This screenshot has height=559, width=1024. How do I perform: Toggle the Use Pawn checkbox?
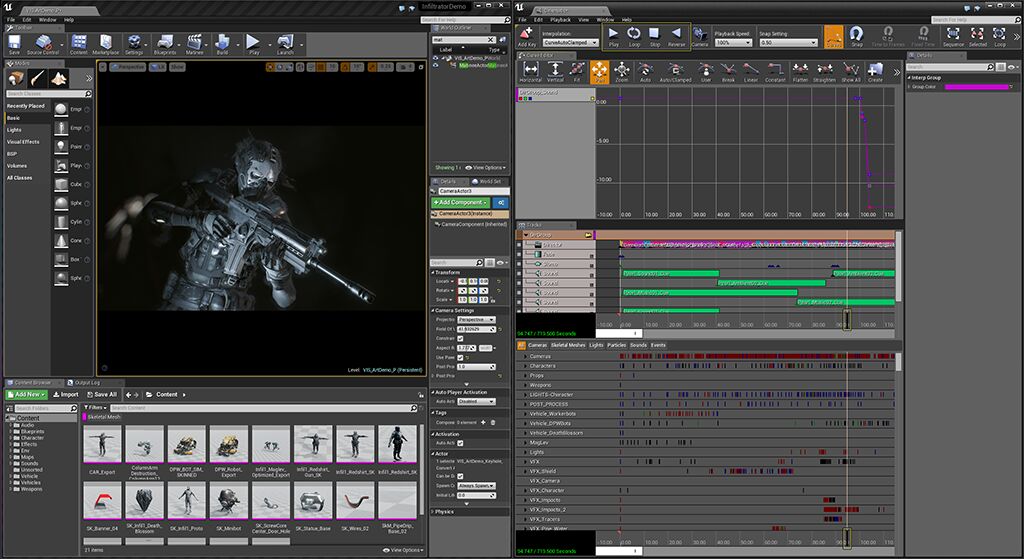pyautogui.click(x=459, y=357)
